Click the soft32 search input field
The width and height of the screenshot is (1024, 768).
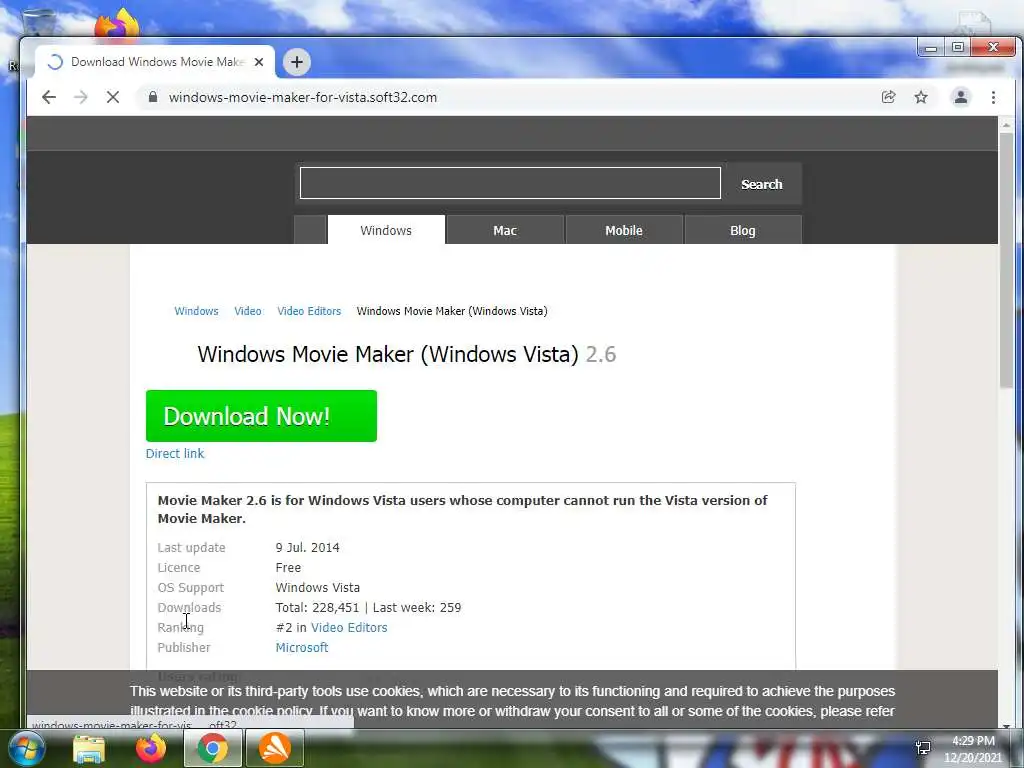(x=510, y=183)
